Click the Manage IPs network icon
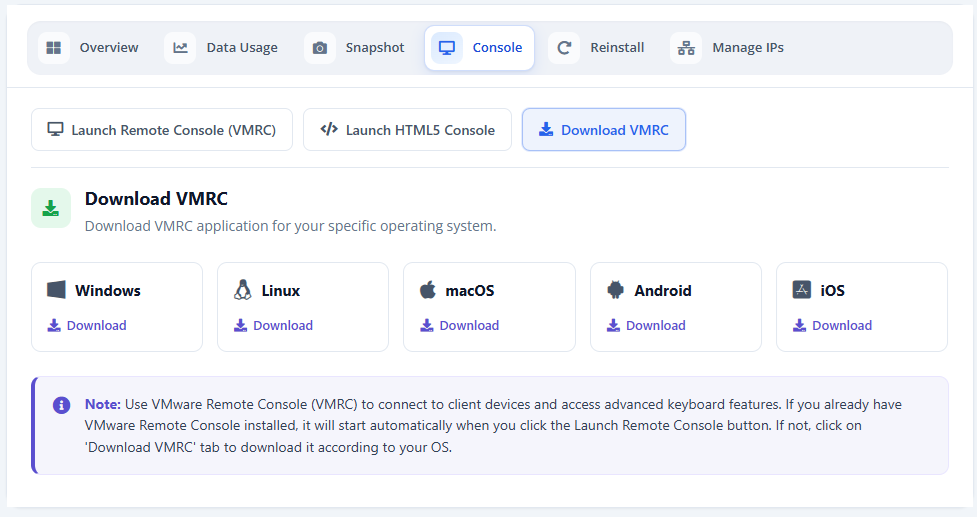 pos(686,48)
